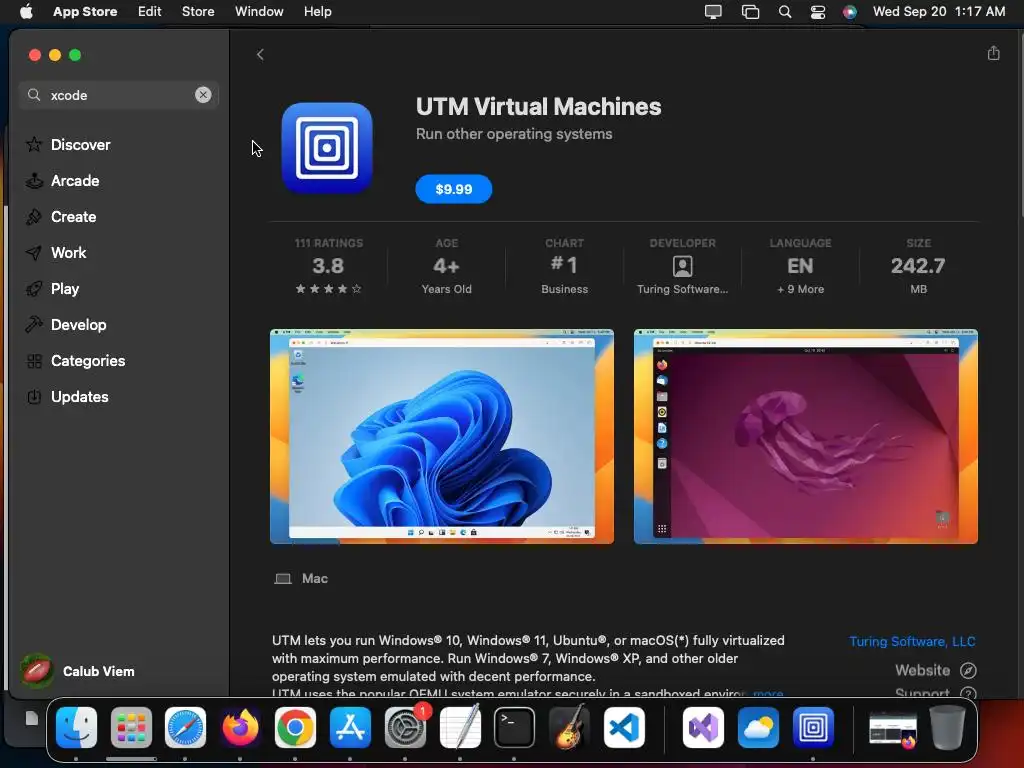
Task: Open the Apple menu
Action: click(x=26, y=12)
